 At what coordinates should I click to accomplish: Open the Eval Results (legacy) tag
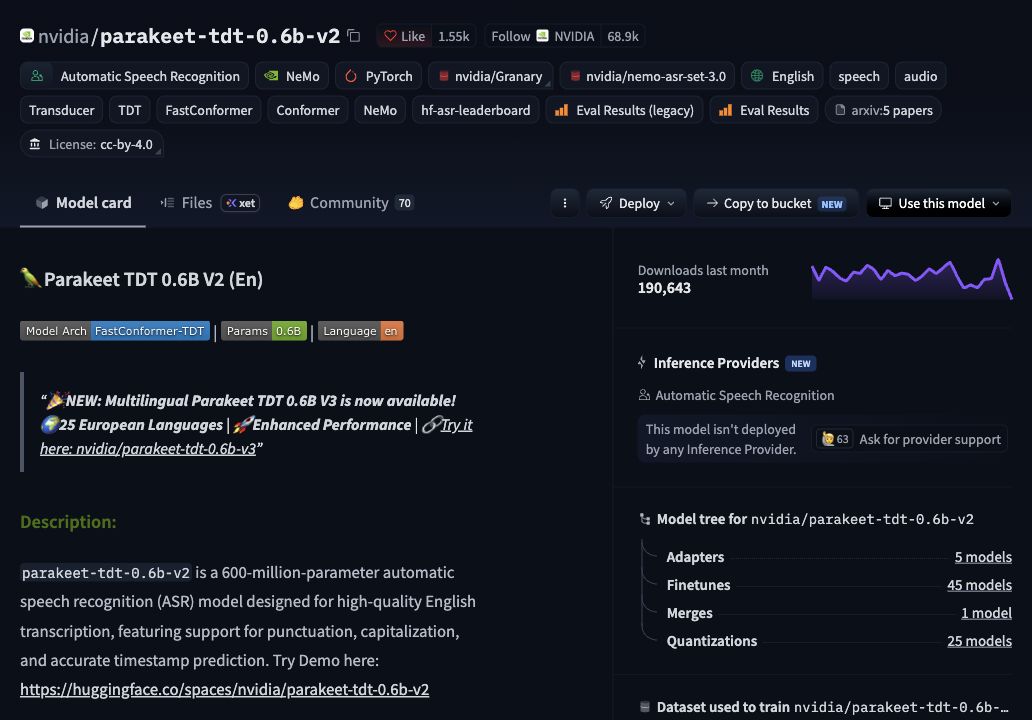point(624,111)
